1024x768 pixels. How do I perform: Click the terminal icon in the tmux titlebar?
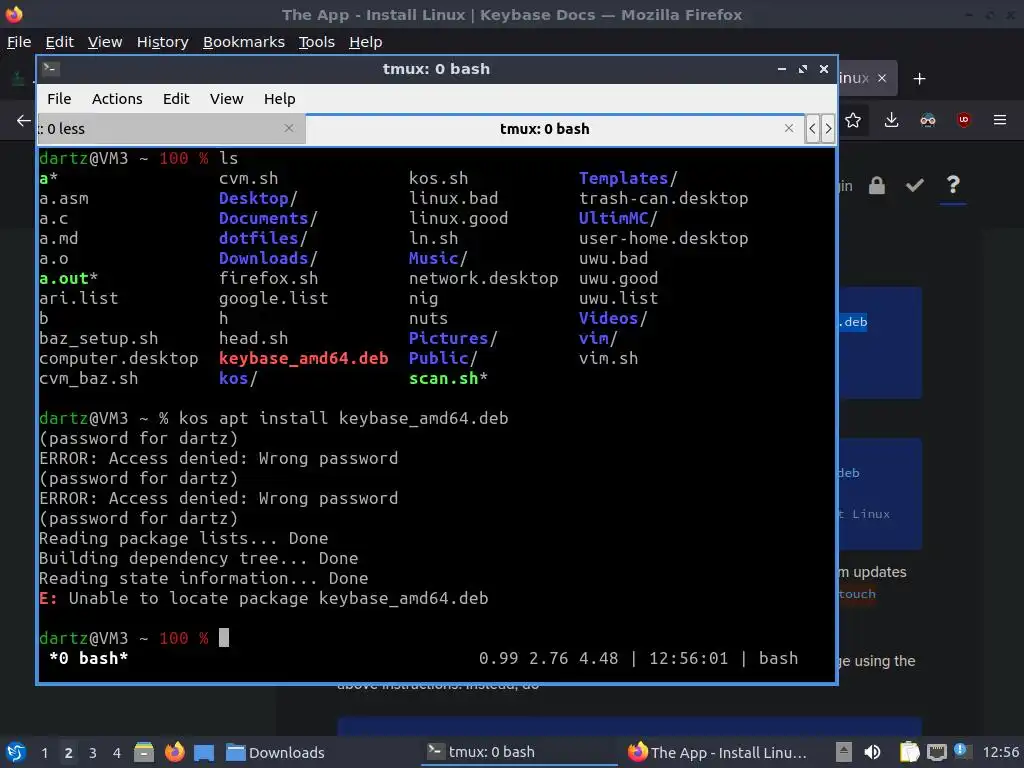(x=51, y=69)
